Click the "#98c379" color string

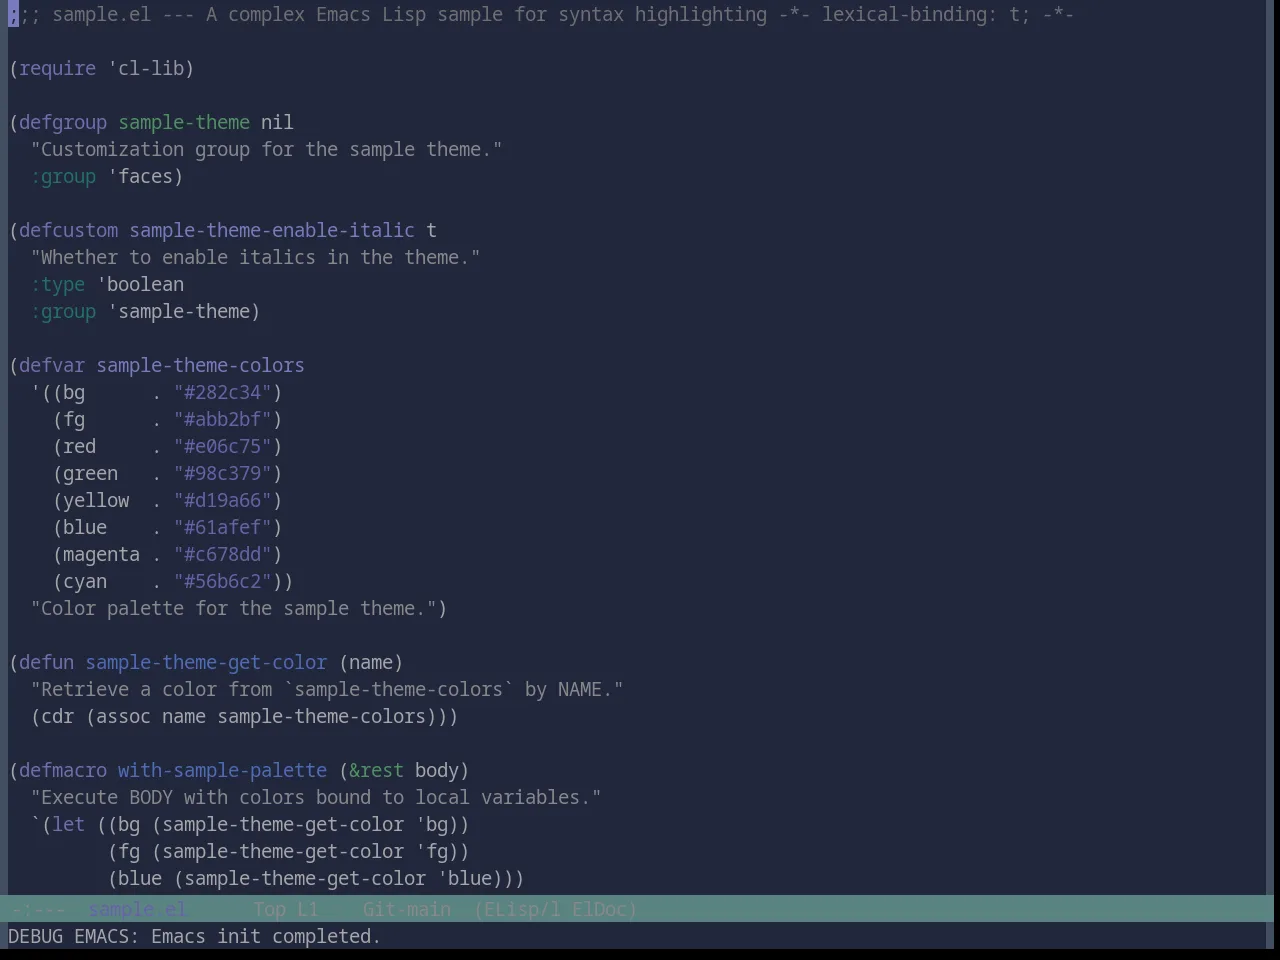(x=223, y=473)
